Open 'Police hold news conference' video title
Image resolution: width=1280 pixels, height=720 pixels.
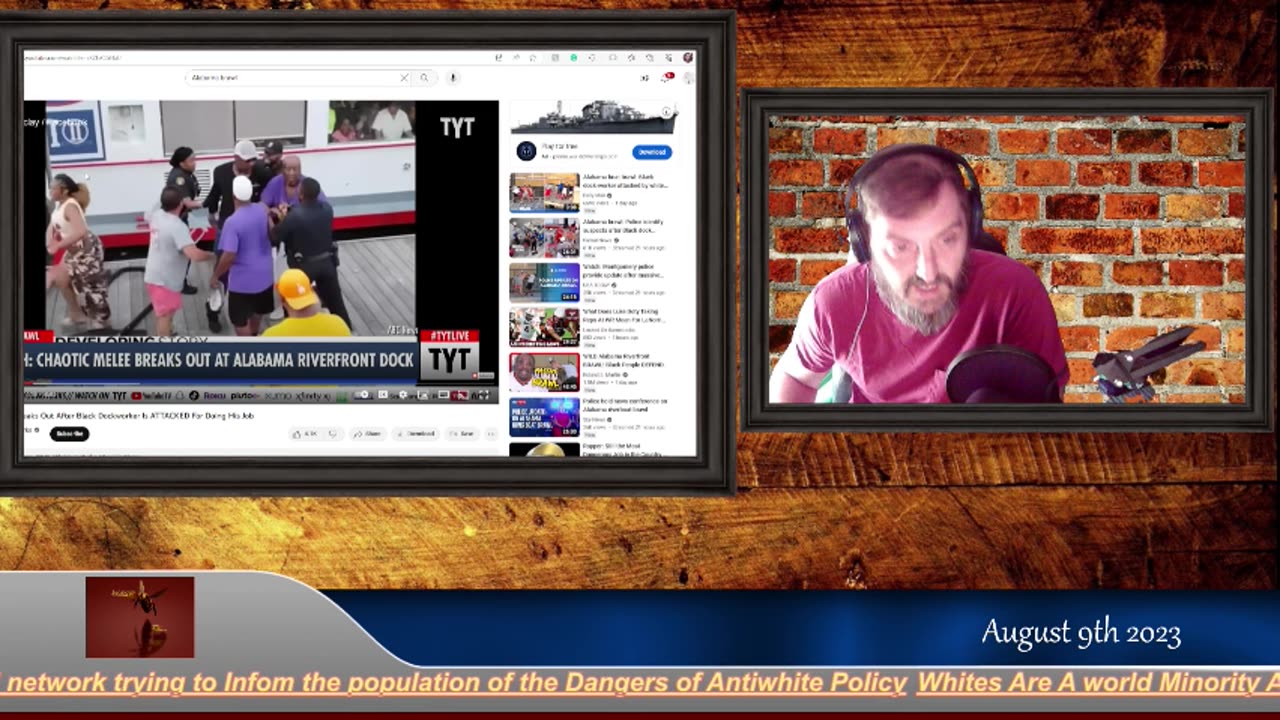tap(625, 405)
